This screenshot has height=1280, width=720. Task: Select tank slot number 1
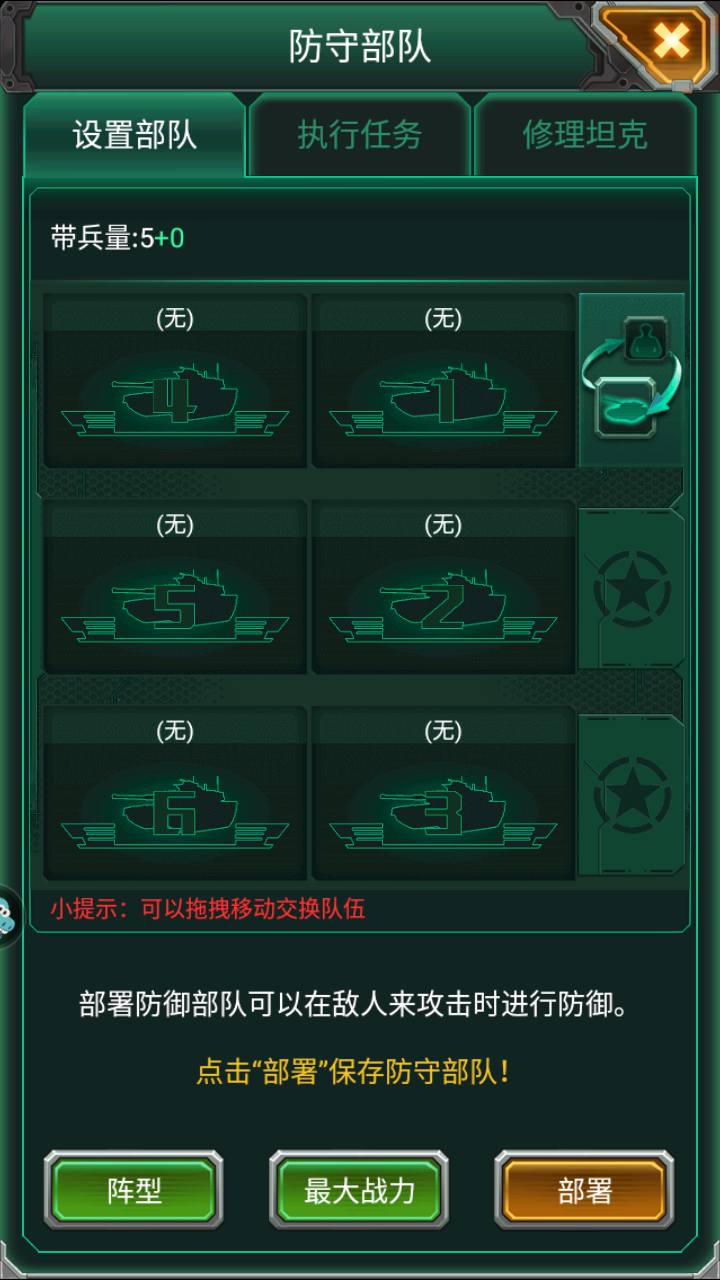[x=443, y=381]
